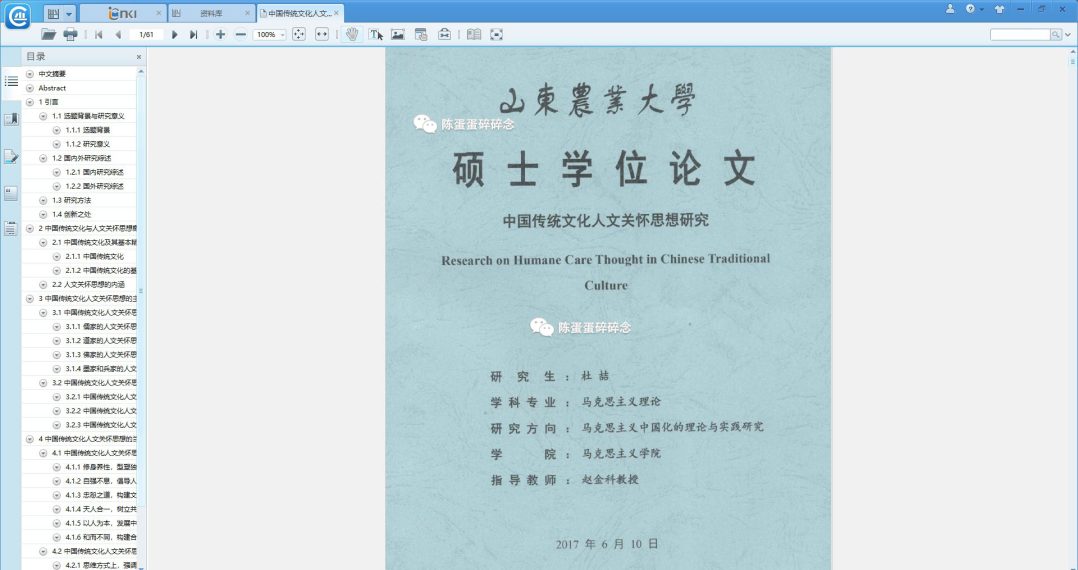The image size is (1078, 570).
Task: Click the CAJViewer logo icon
Action: 17,15
